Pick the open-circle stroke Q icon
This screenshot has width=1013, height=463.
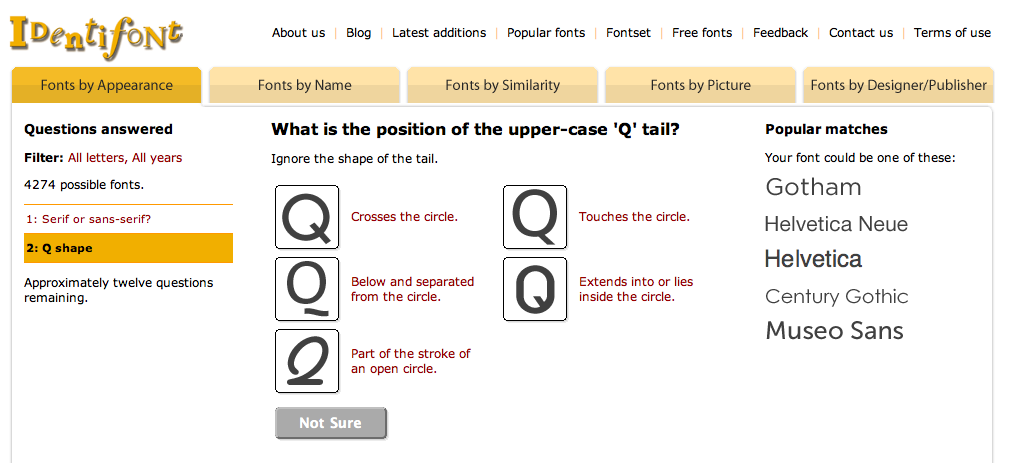point(307,361)
